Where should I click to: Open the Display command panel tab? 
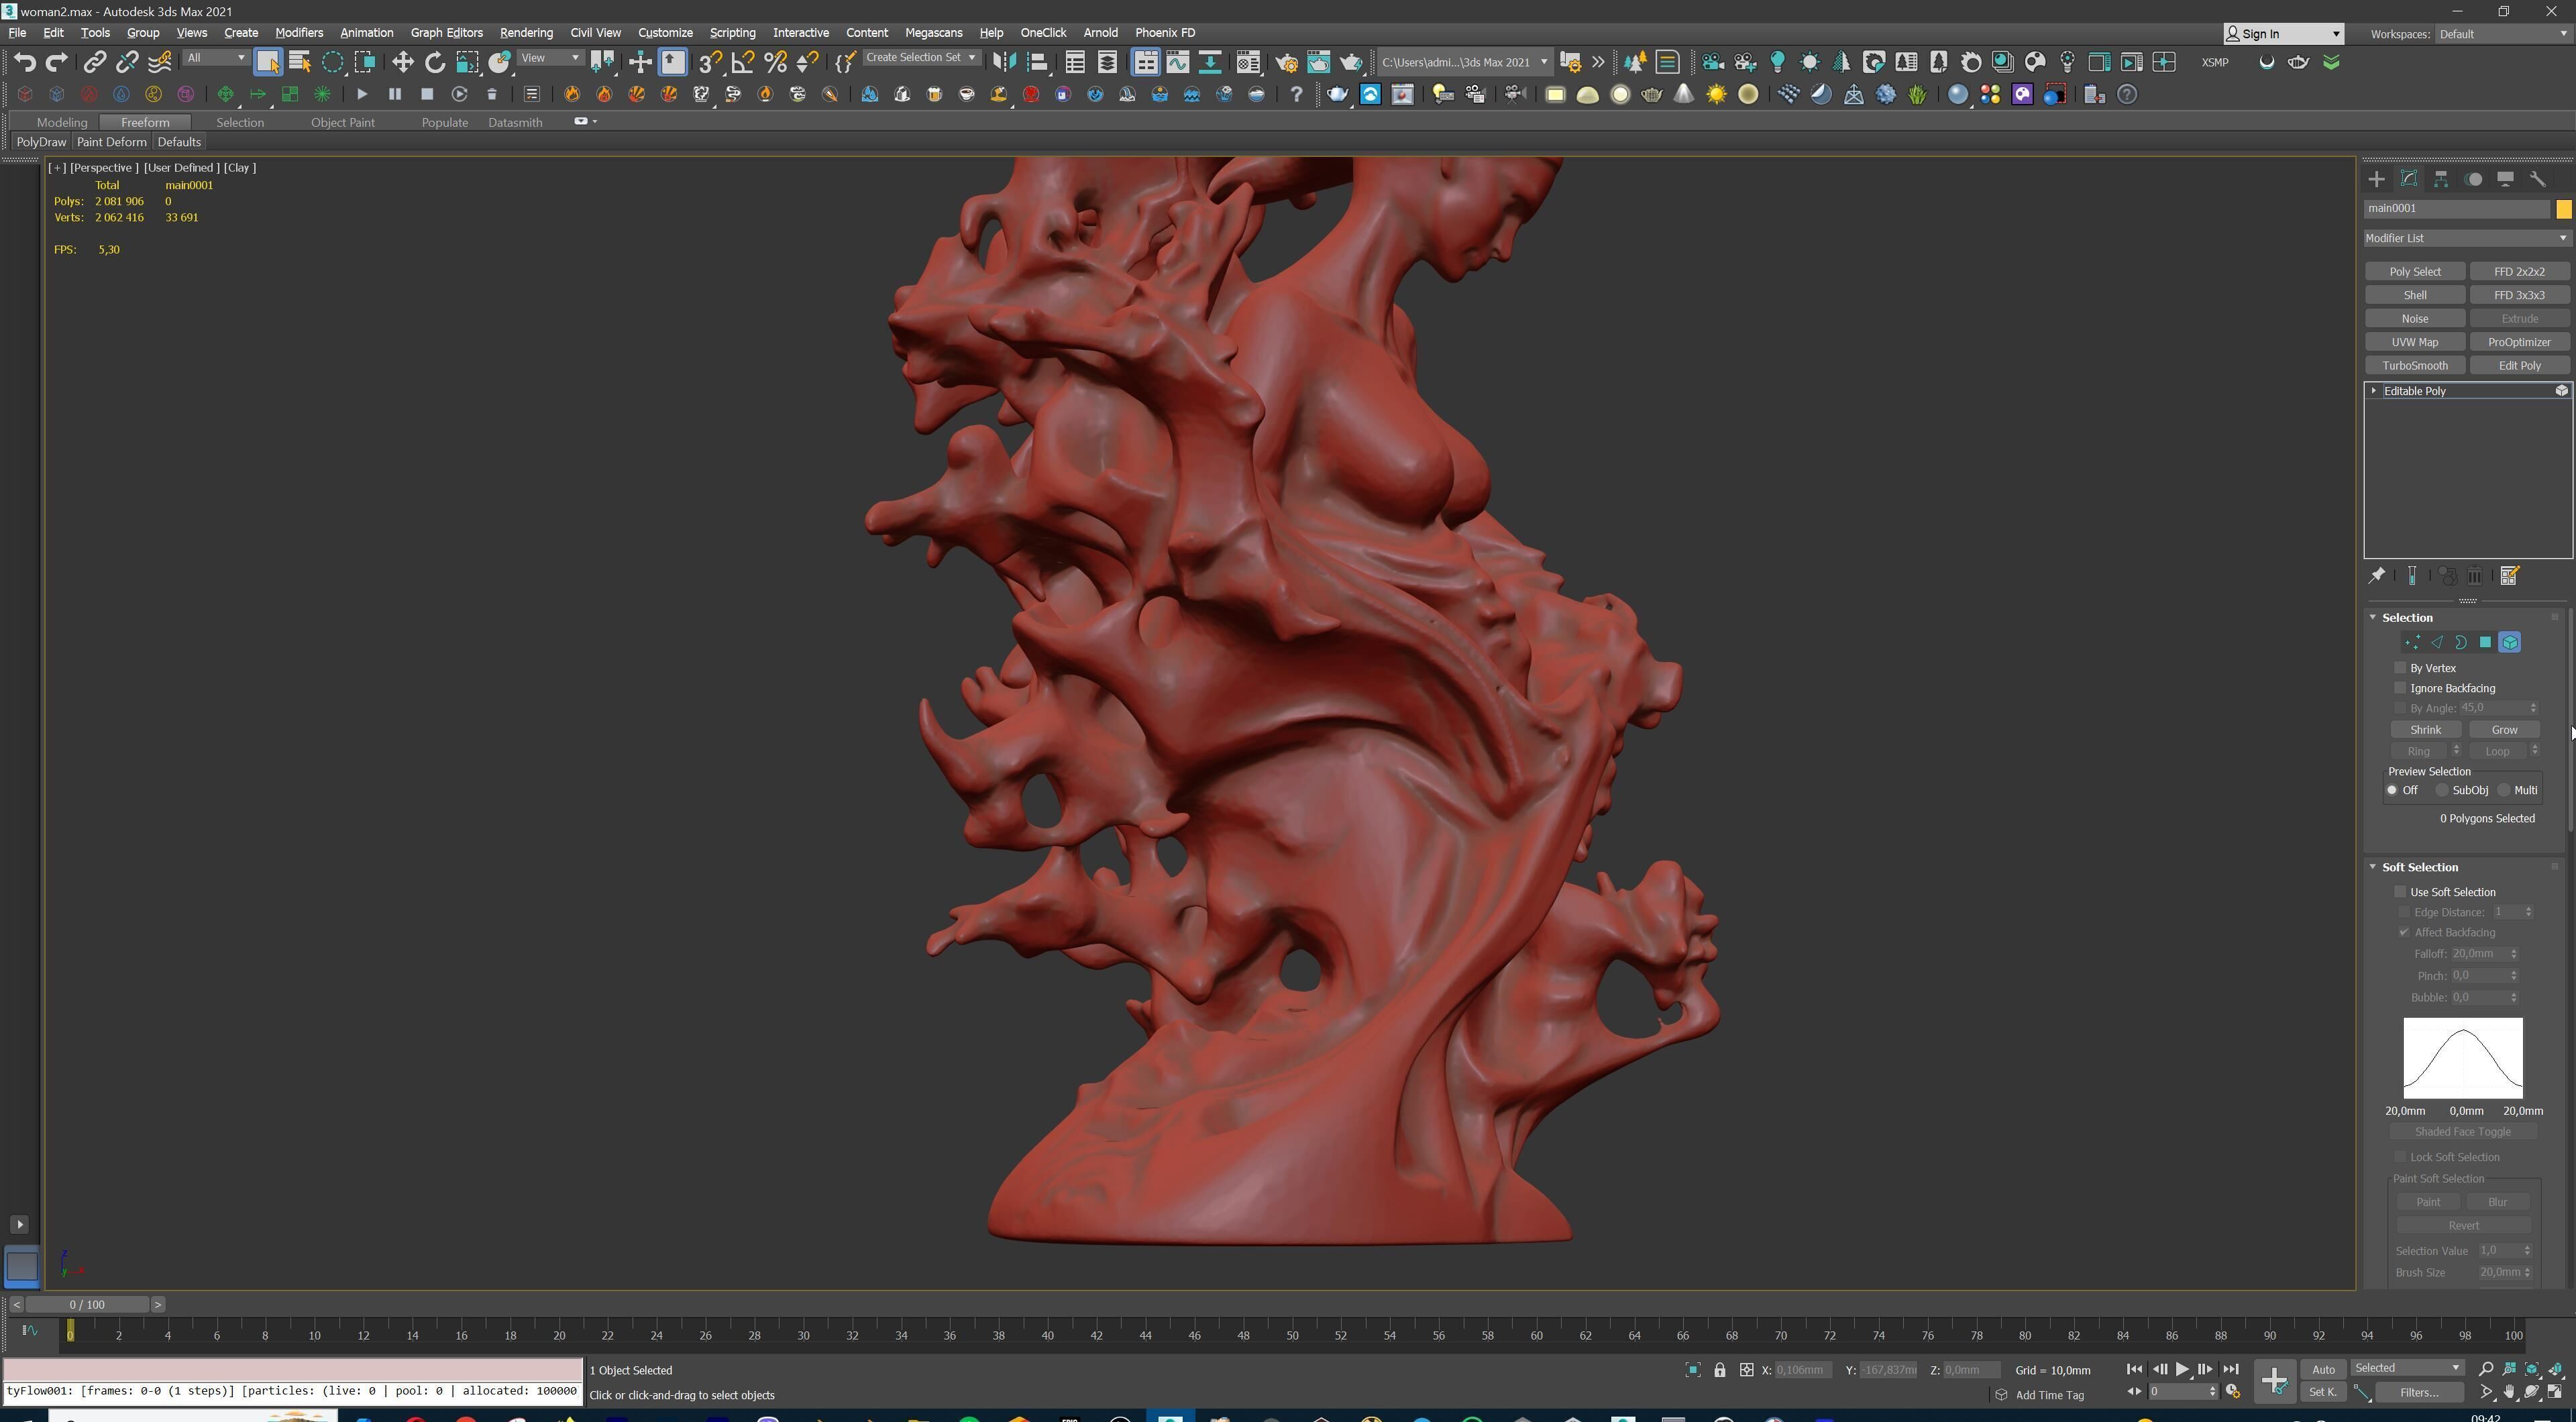tap(2506, 179)
